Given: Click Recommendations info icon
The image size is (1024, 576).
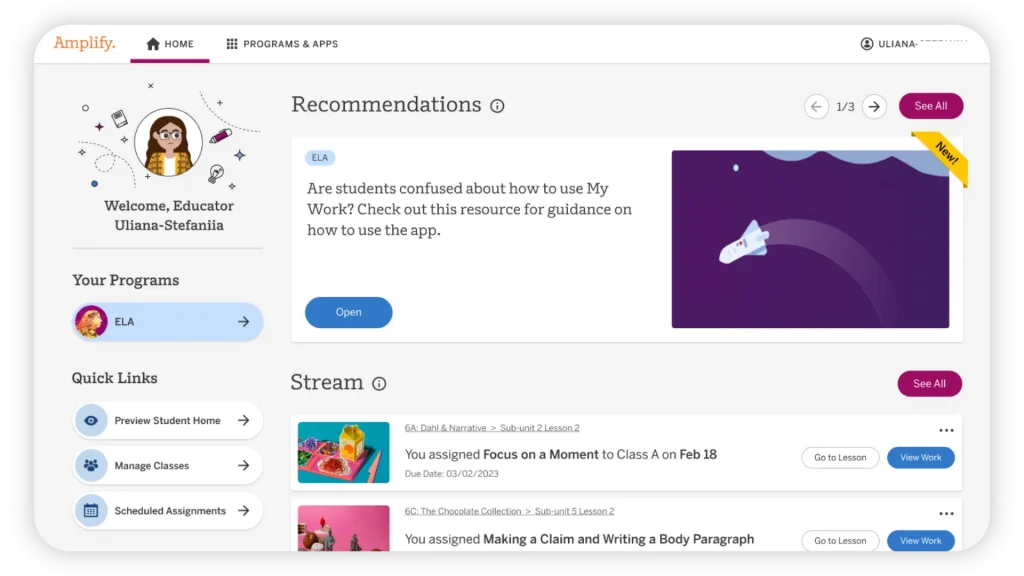Looking at the screenshot, I should tap(497, 106).
